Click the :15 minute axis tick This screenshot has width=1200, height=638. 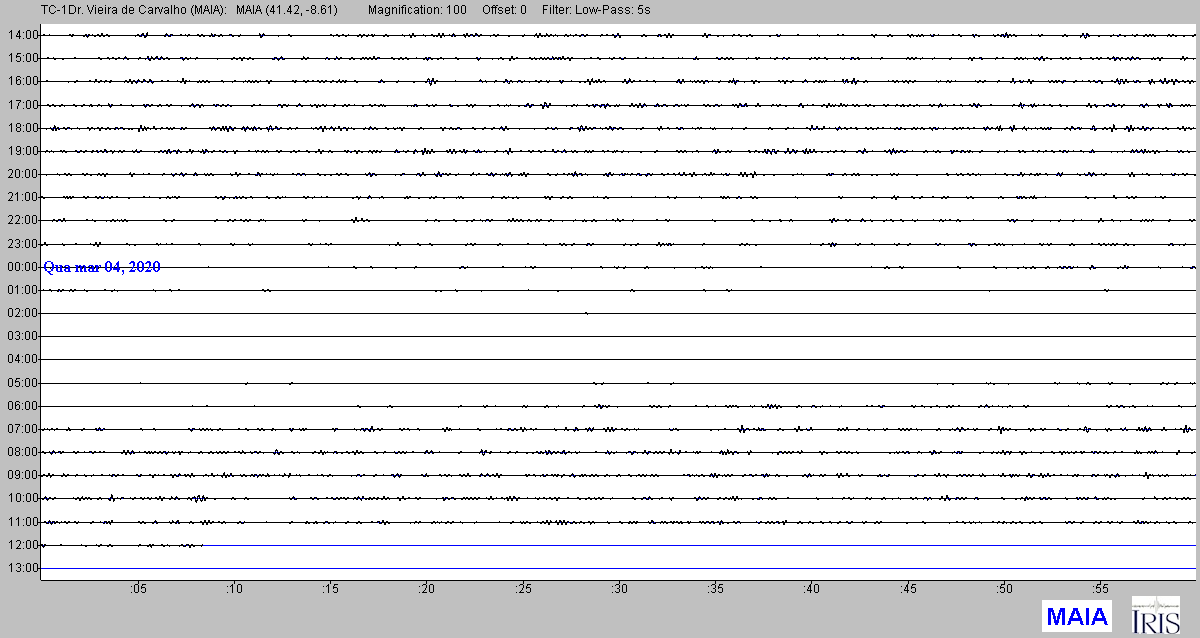pos(330,588)
